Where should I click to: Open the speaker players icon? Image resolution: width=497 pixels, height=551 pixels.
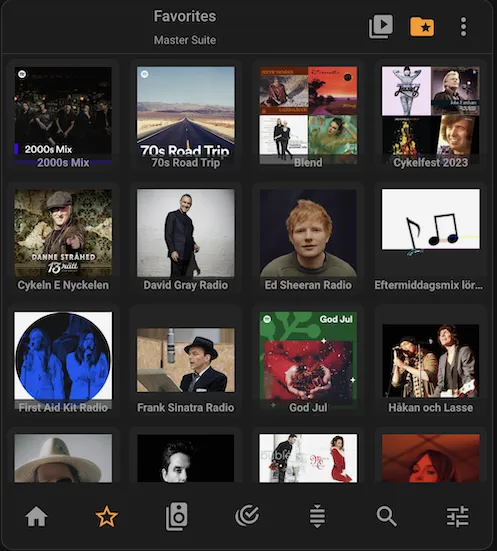point(177,516)
